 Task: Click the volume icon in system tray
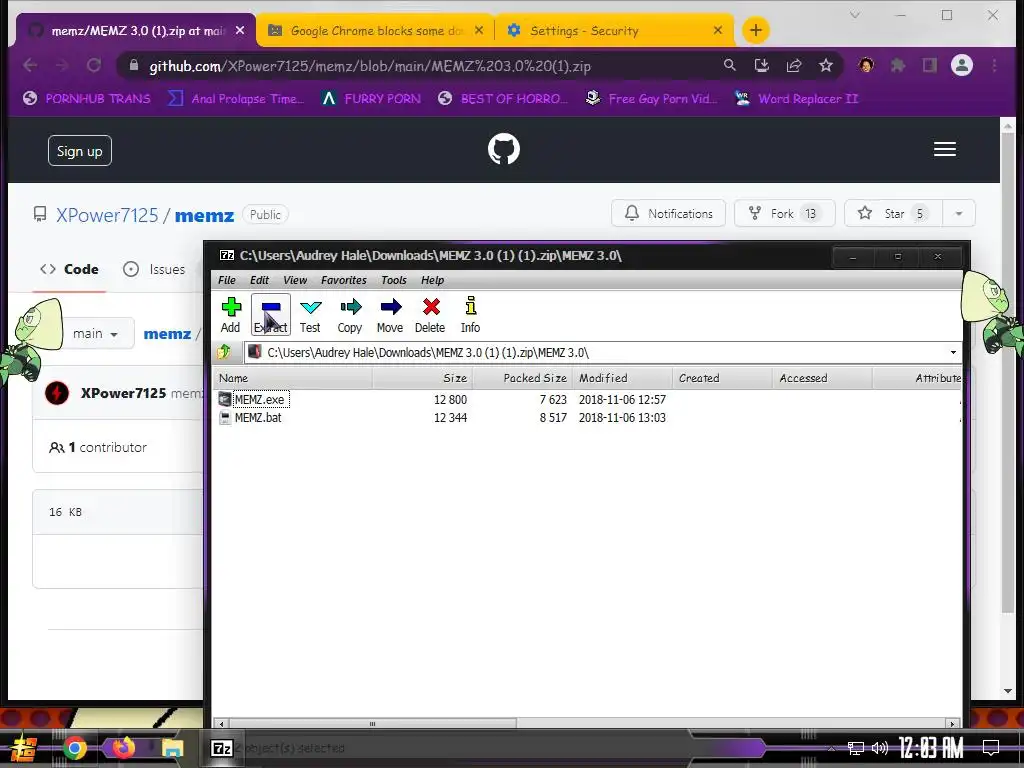(x=880, y=748)
